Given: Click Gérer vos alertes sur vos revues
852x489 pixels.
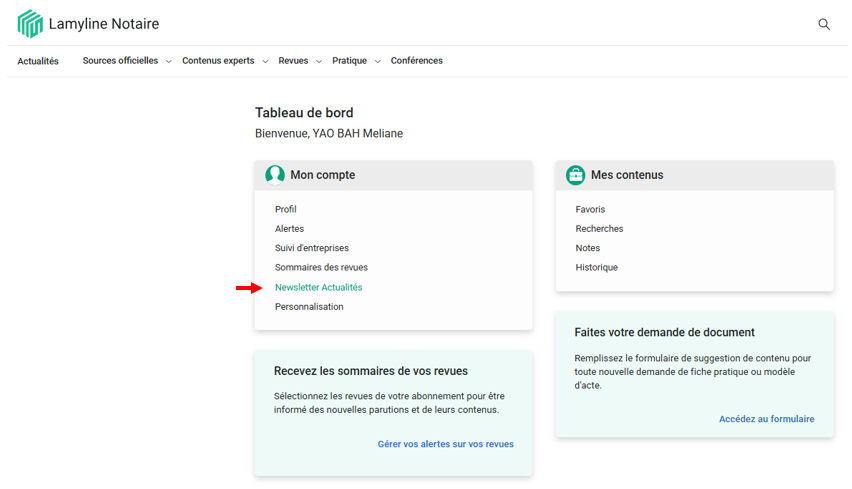Looking at the screenshot, I should [445, 444].
